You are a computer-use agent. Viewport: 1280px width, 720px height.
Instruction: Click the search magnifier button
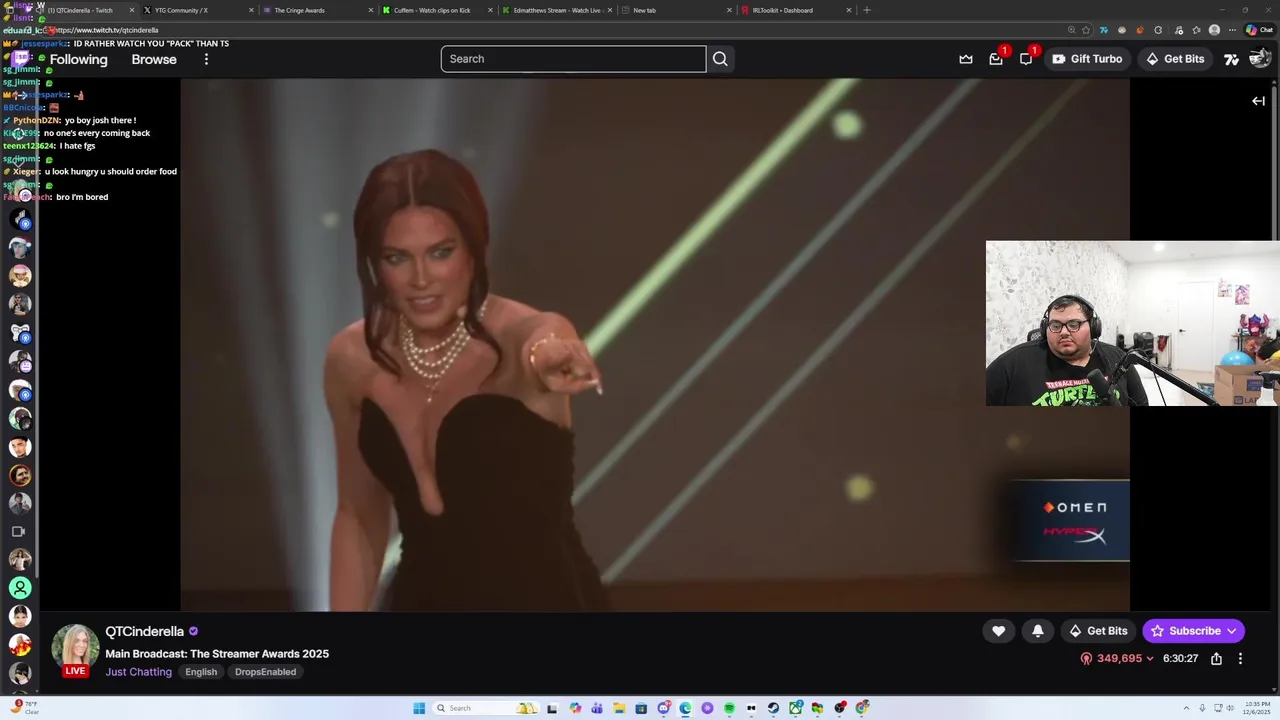[x=720, y=59]
